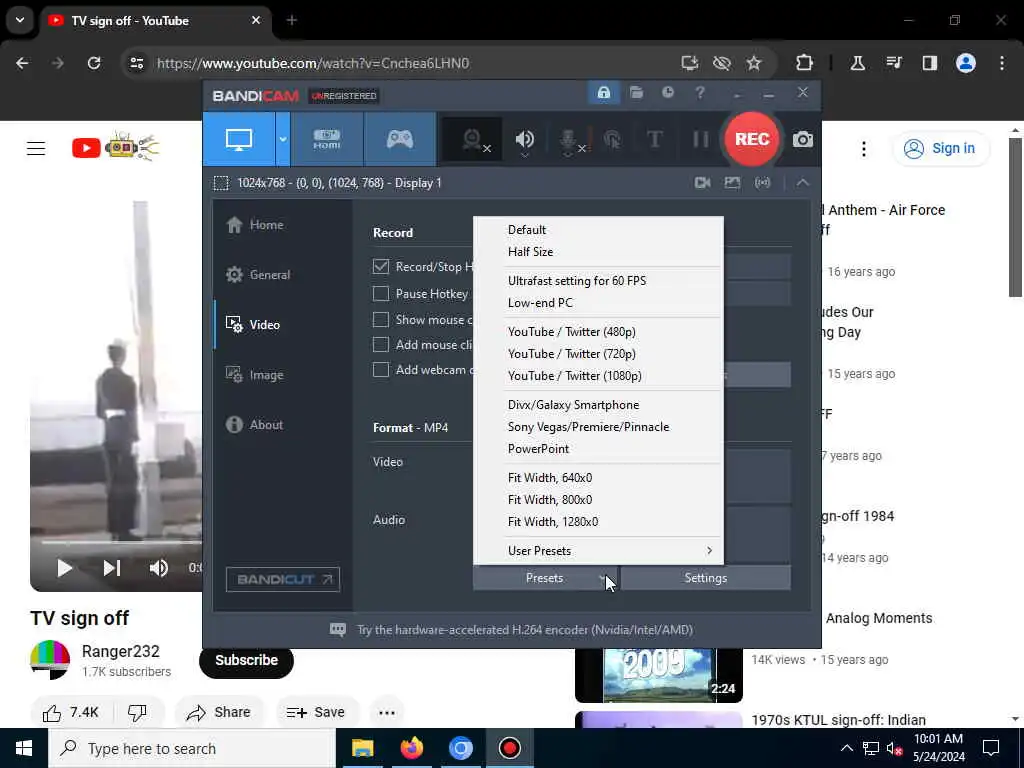Like the TV sign off video
Image resolution: width=1024 pixels, height=768 pixels.
[x=71, y=712]
